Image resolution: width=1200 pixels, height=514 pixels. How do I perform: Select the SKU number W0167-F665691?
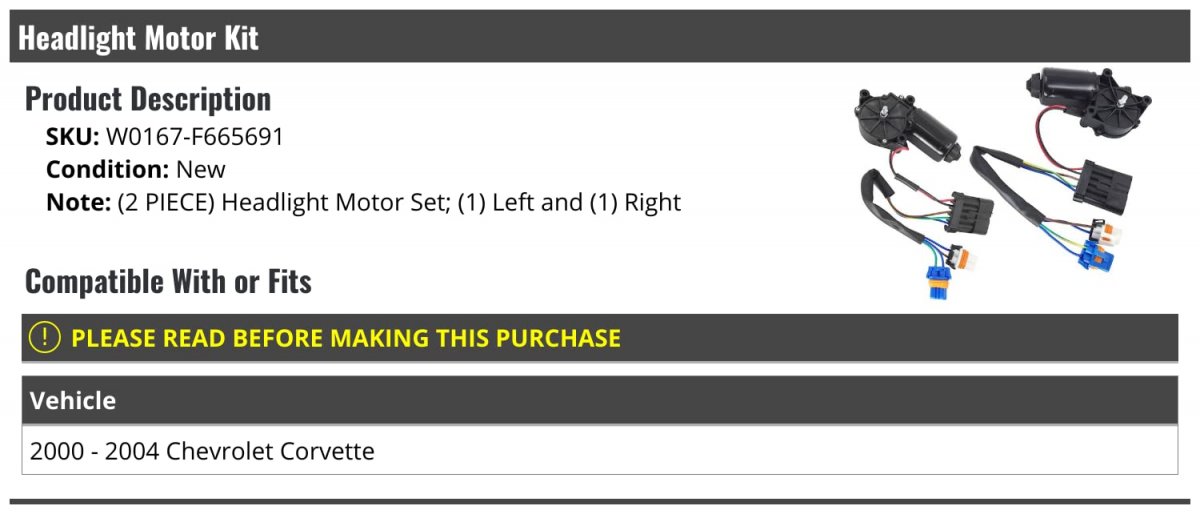195,137
